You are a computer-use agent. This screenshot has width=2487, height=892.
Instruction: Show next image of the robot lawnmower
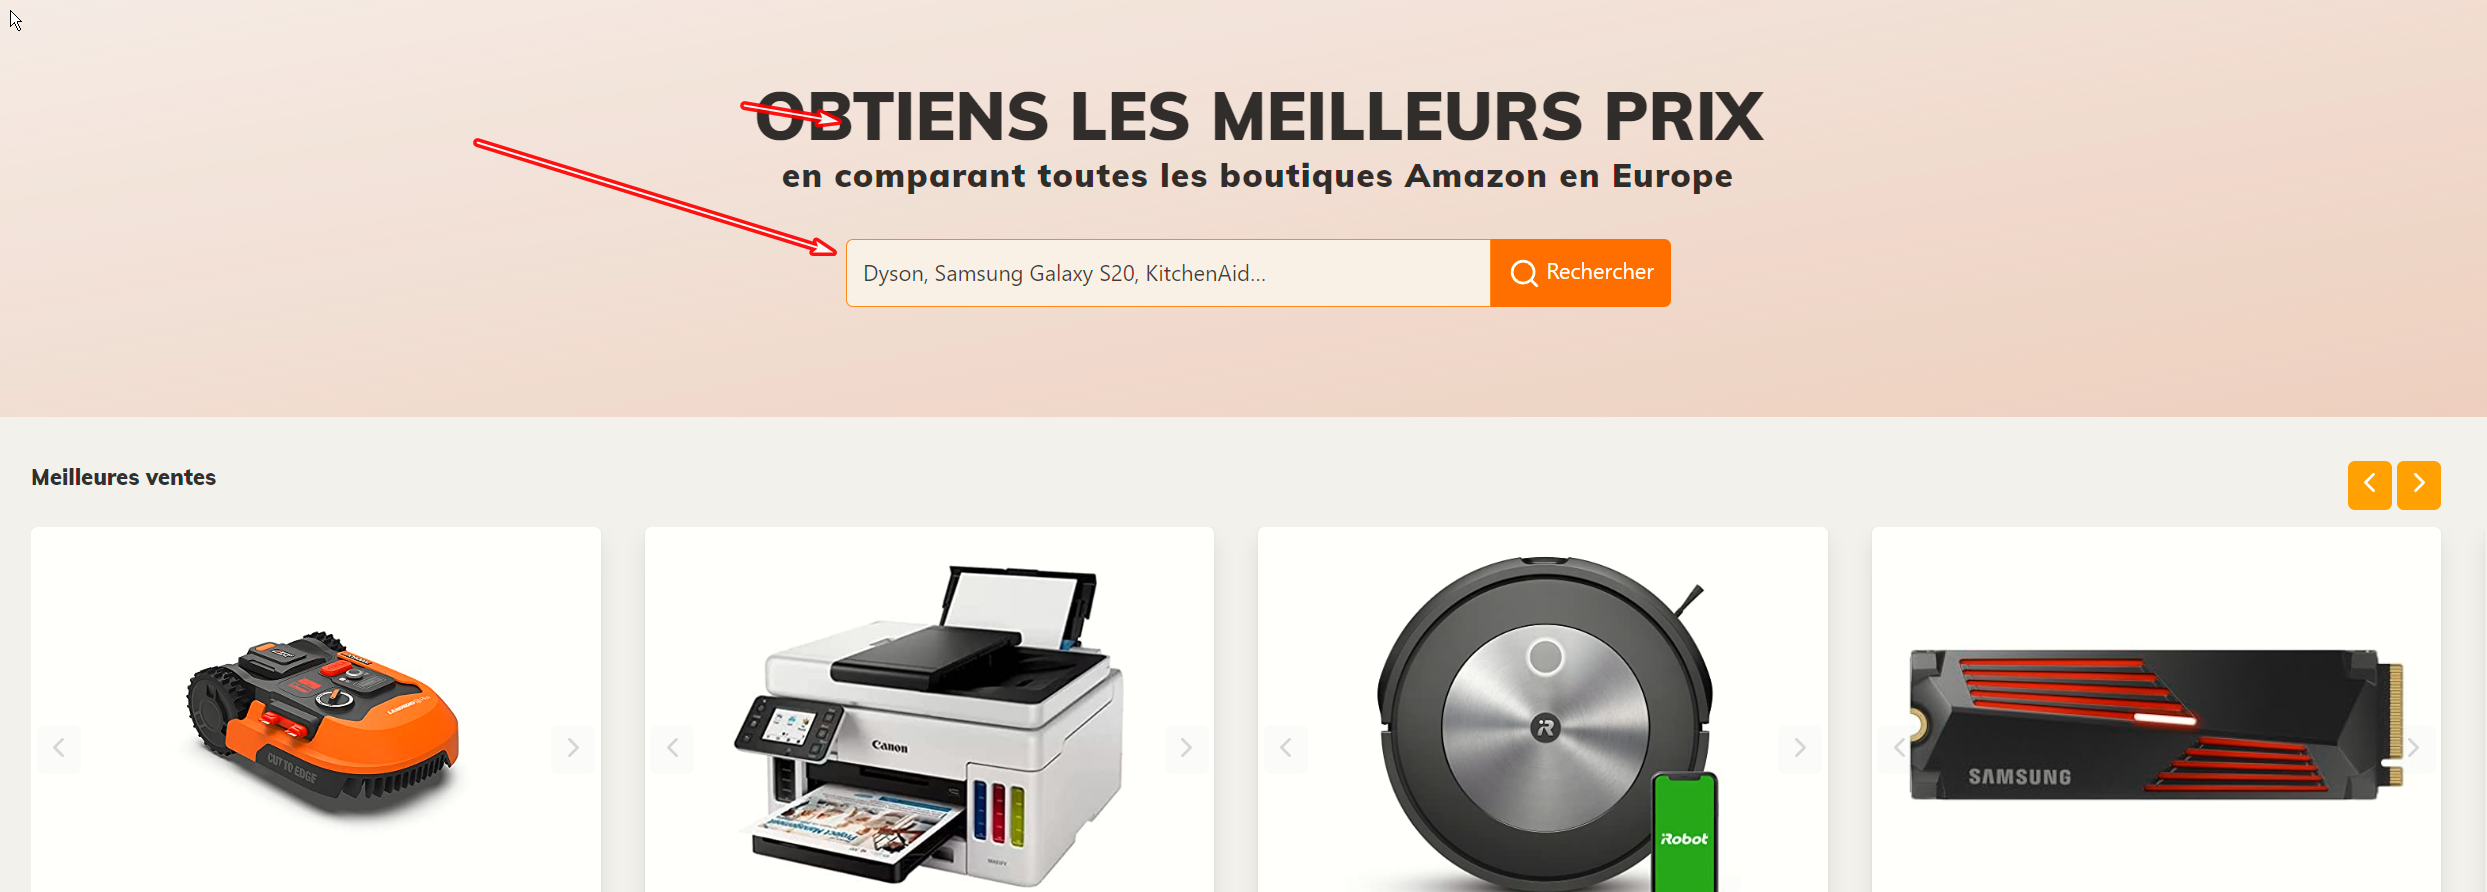(x=573, y=748)
